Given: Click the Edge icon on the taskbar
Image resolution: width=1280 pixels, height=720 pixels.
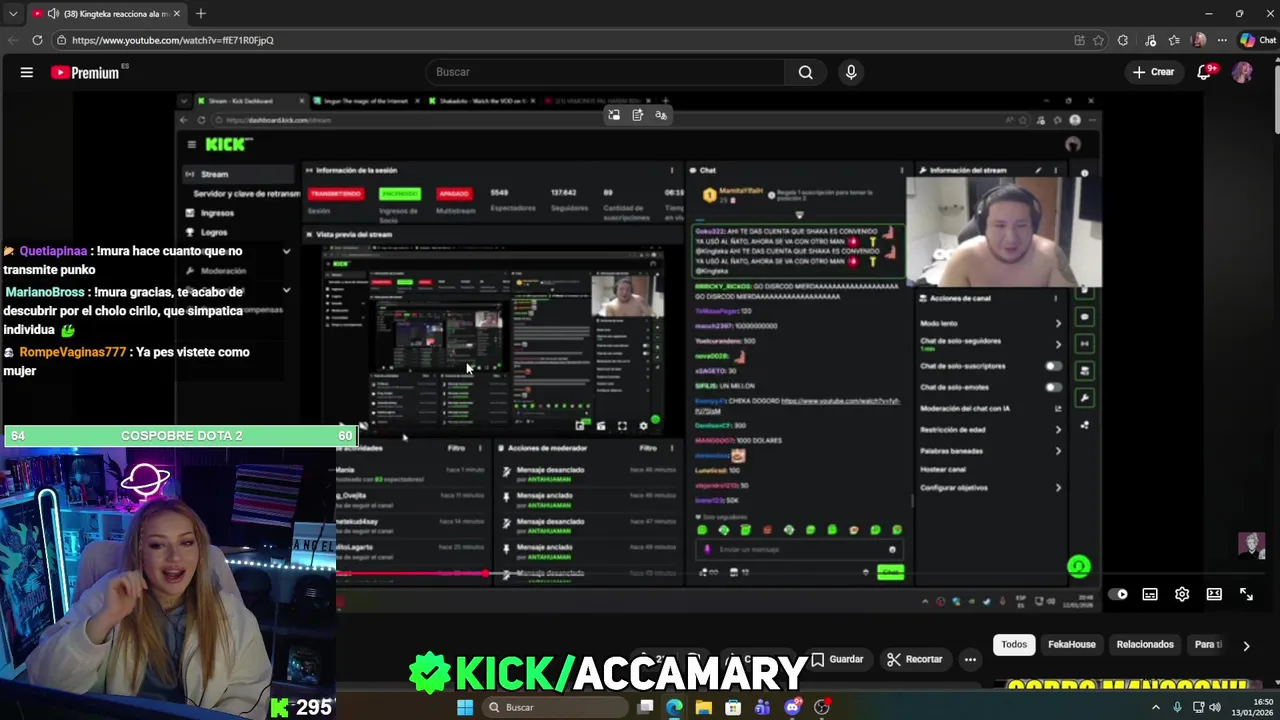Looking at the screenshot, I should [674, 707].
